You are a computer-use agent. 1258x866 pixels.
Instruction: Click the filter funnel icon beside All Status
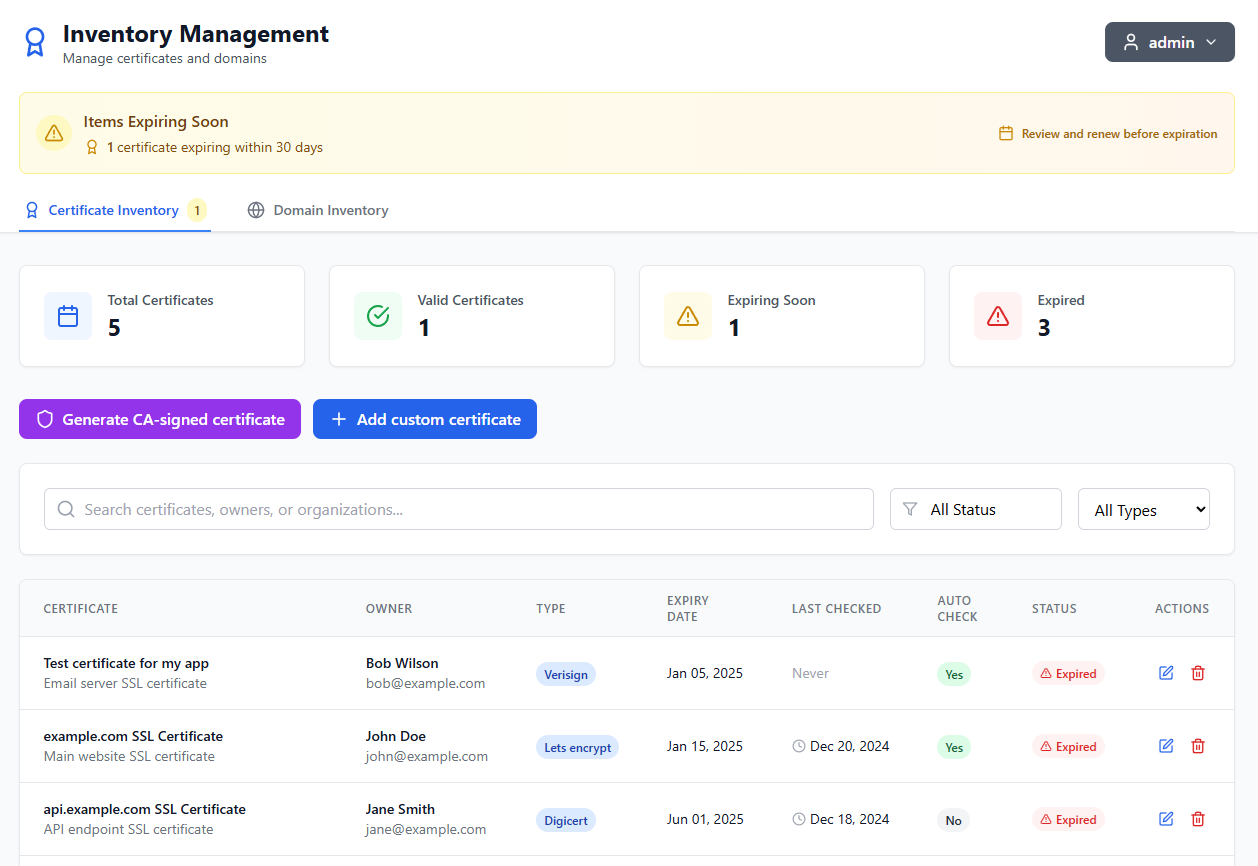[x=910, y=509]
